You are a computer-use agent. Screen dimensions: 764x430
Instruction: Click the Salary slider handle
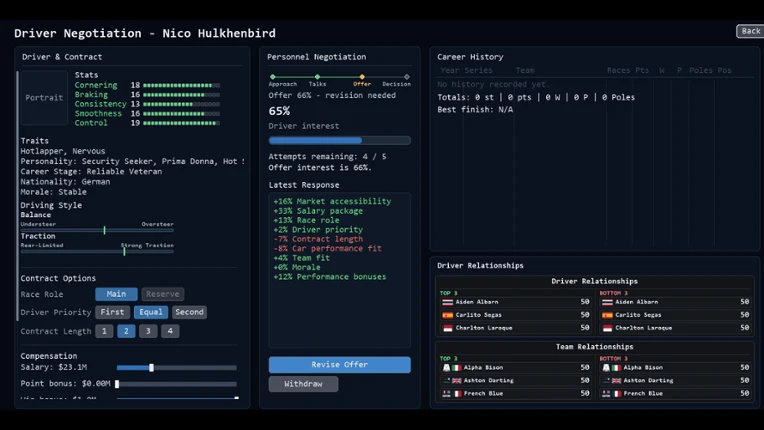point(152,368)
